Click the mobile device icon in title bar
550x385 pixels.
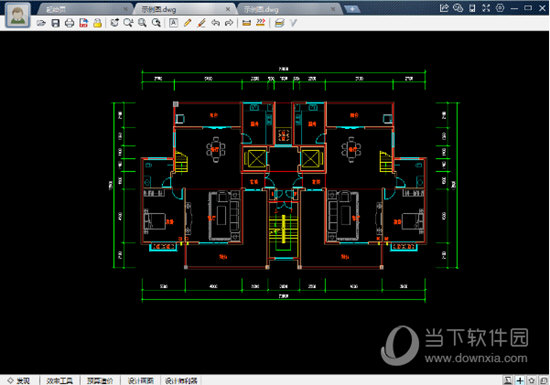point(472,8)
